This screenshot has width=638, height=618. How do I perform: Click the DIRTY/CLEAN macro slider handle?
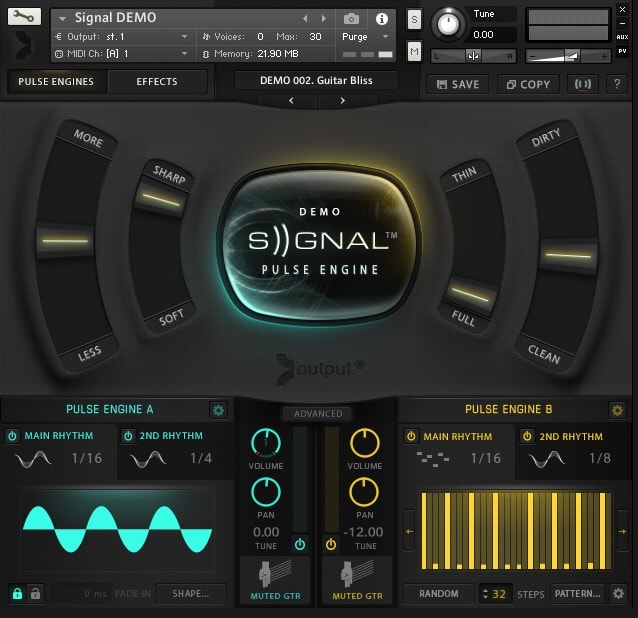(x=568, y=255)
